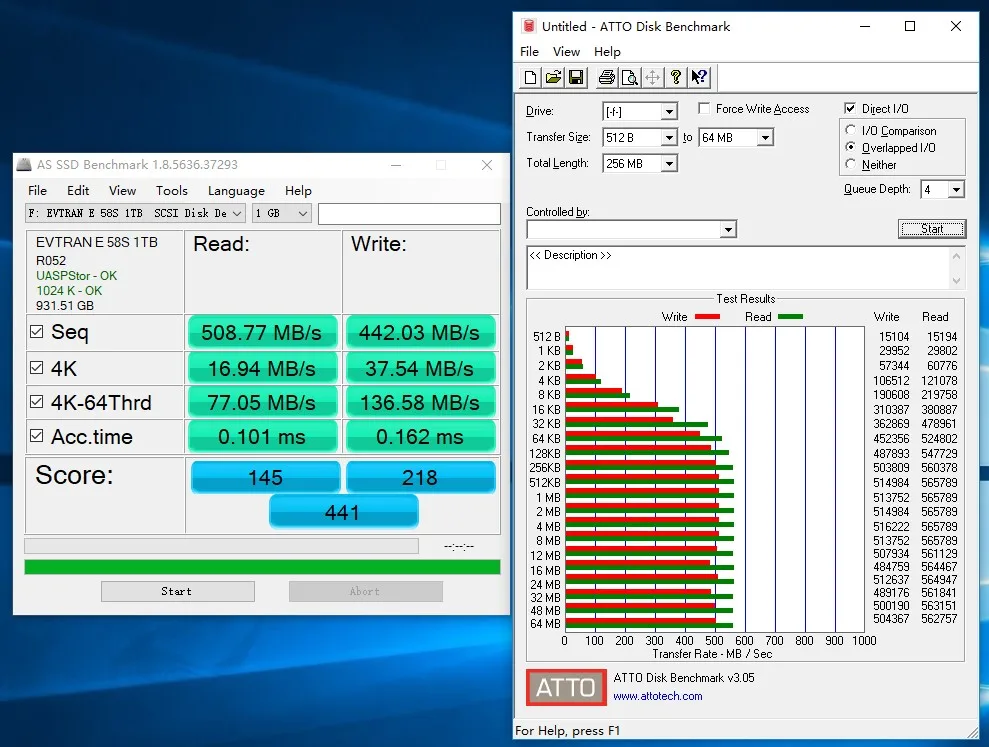
Task: Click the empty text field beside 1 GB
Action: tap(409, 214)
